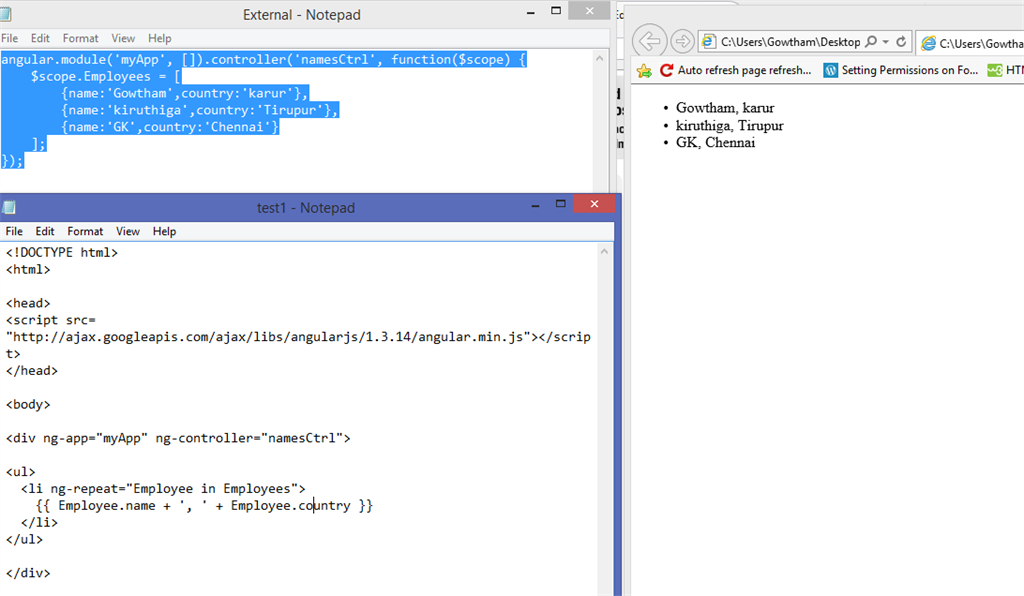The image size is (1024, 596).
Task: Open Auto refresh page refresh favorite
Action: tap(735, 70)
